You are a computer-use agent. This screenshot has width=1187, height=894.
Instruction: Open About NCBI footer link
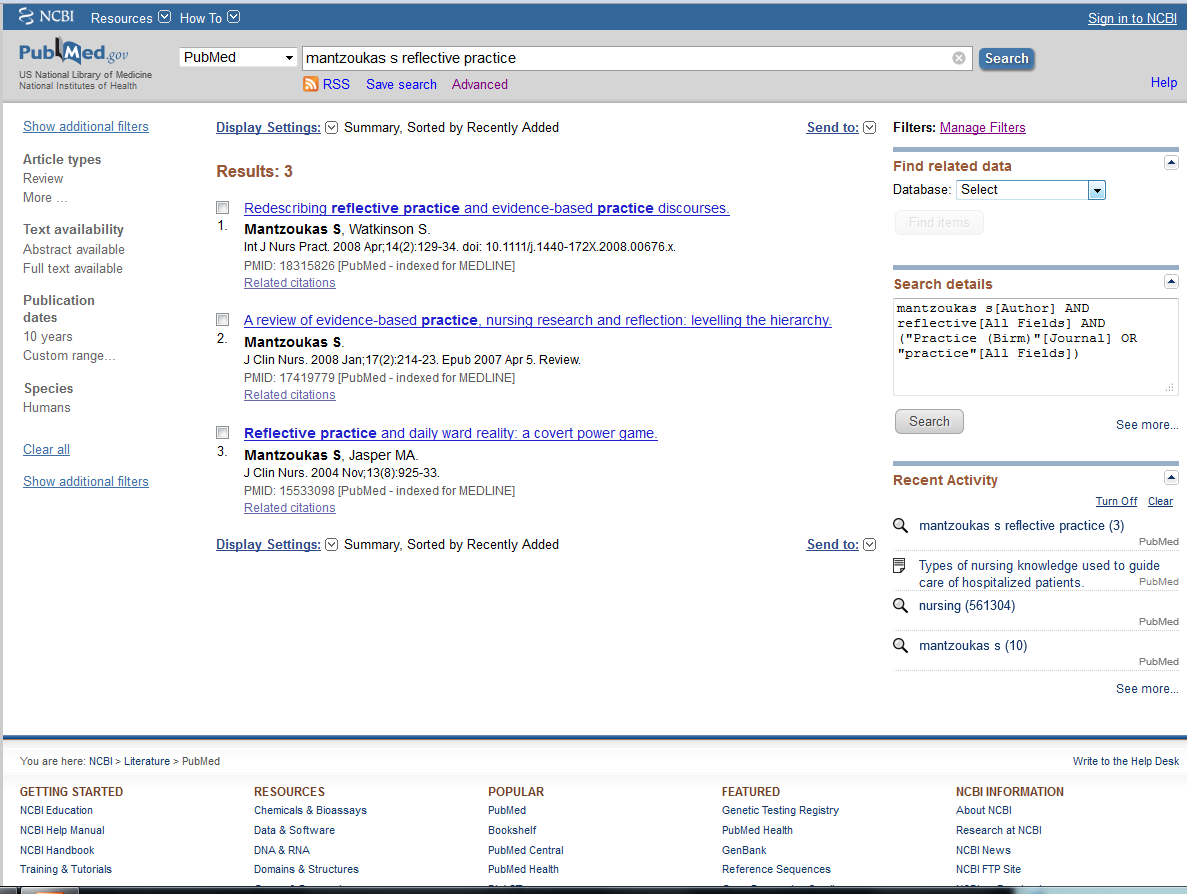(983, 810)
